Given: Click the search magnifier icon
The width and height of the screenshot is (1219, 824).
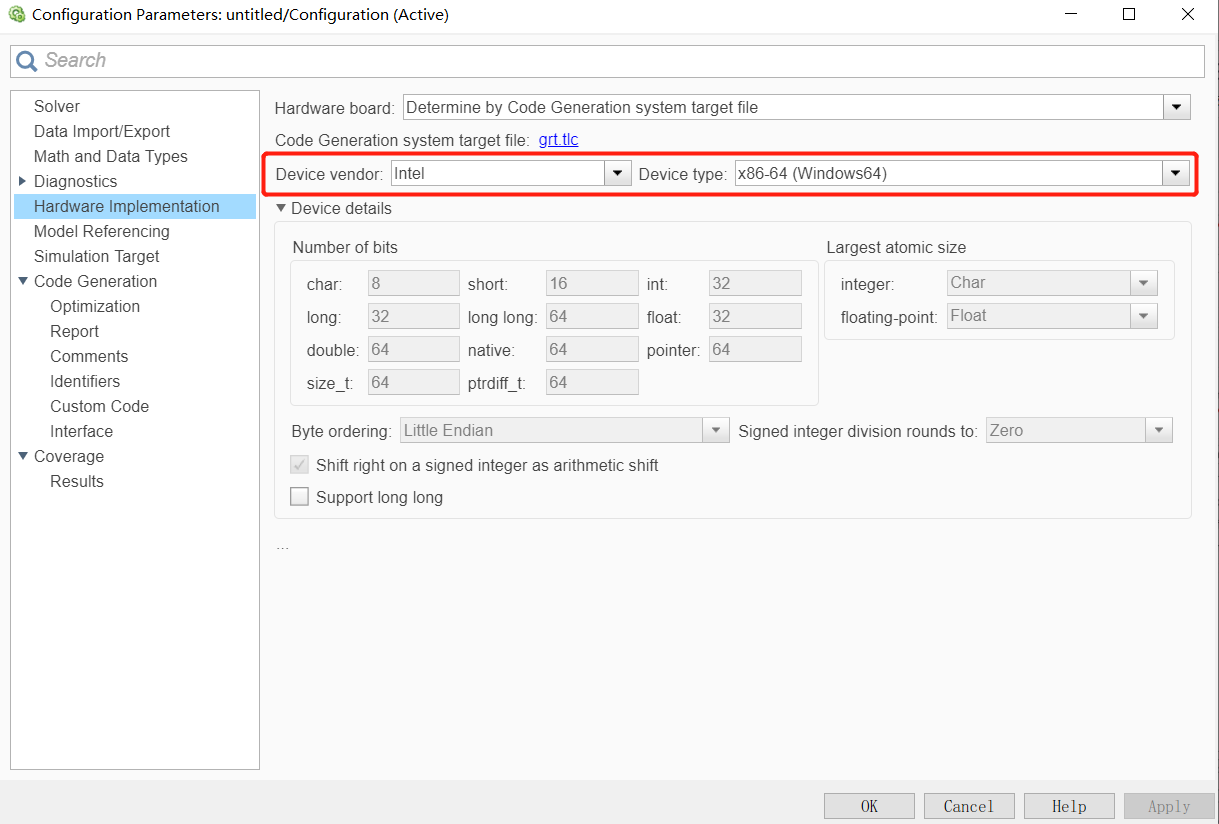Looking at the screenshot, I should [27, 61].
